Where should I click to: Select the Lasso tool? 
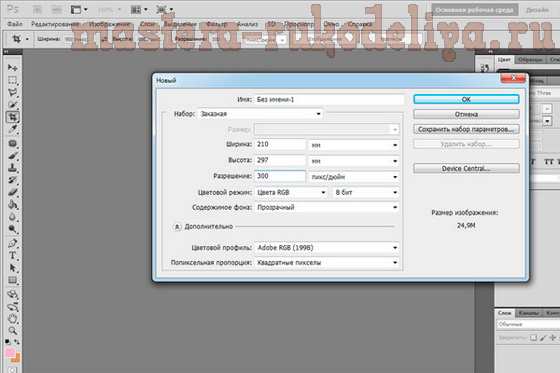click(12, 92)
